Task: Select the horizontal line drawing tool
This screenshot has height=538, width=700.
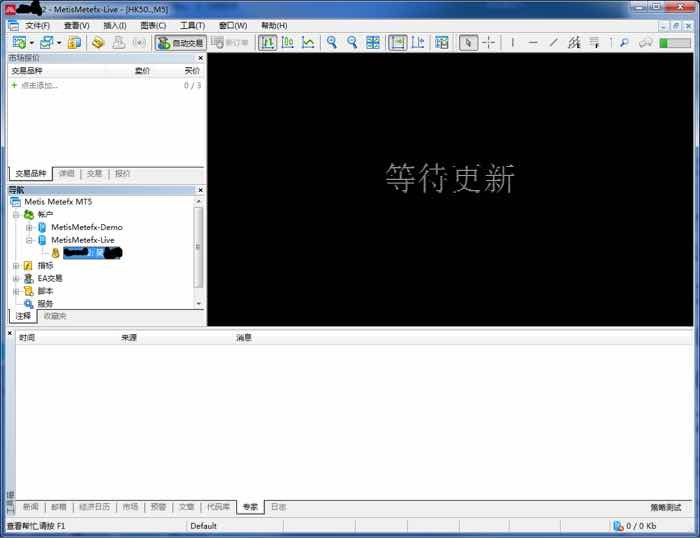Action: click(x=533, y=42)
